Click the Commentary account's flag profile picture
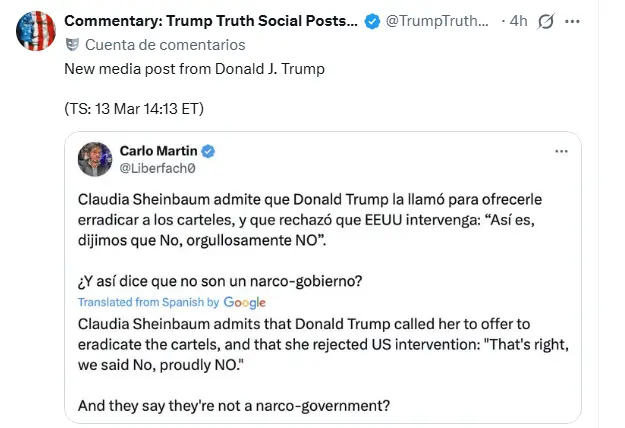Viewport: 625px width, 428px height. (x=34, y=31)
